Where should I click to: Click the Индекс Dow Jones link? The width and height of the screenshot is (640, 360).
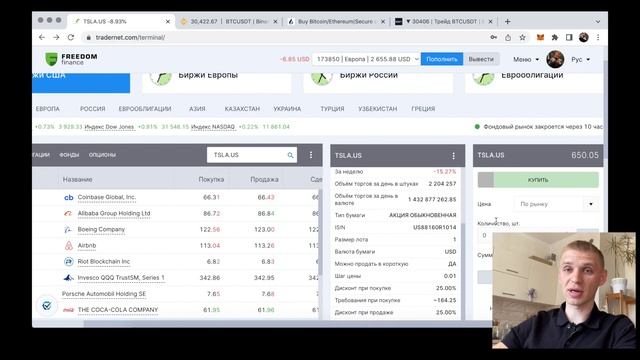coord(109,127)
